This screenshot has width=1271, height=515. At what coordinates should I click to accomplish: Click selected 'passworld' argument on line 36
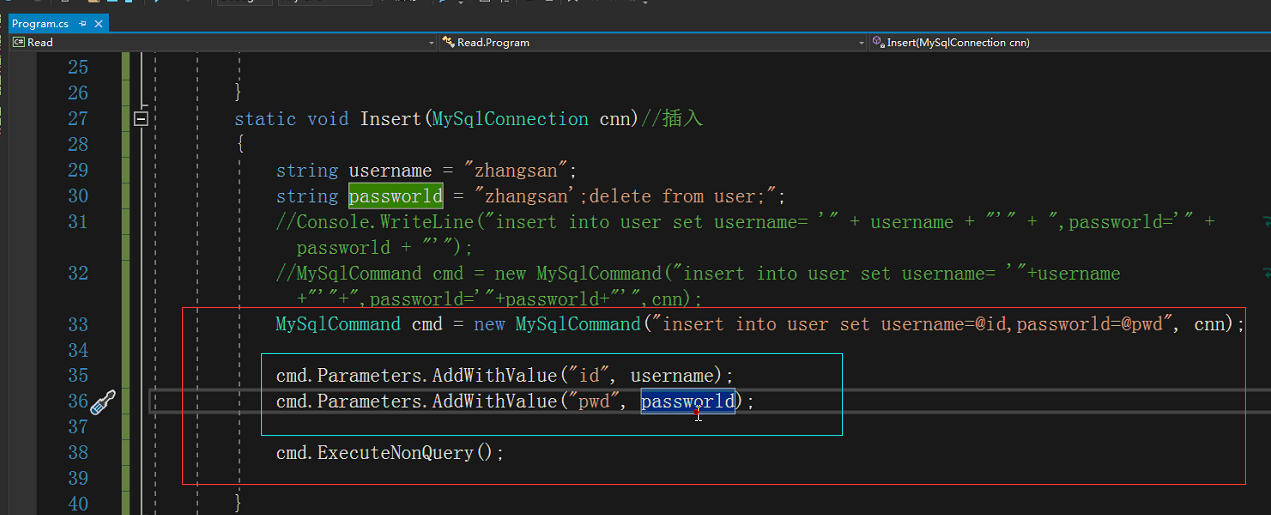688,402
